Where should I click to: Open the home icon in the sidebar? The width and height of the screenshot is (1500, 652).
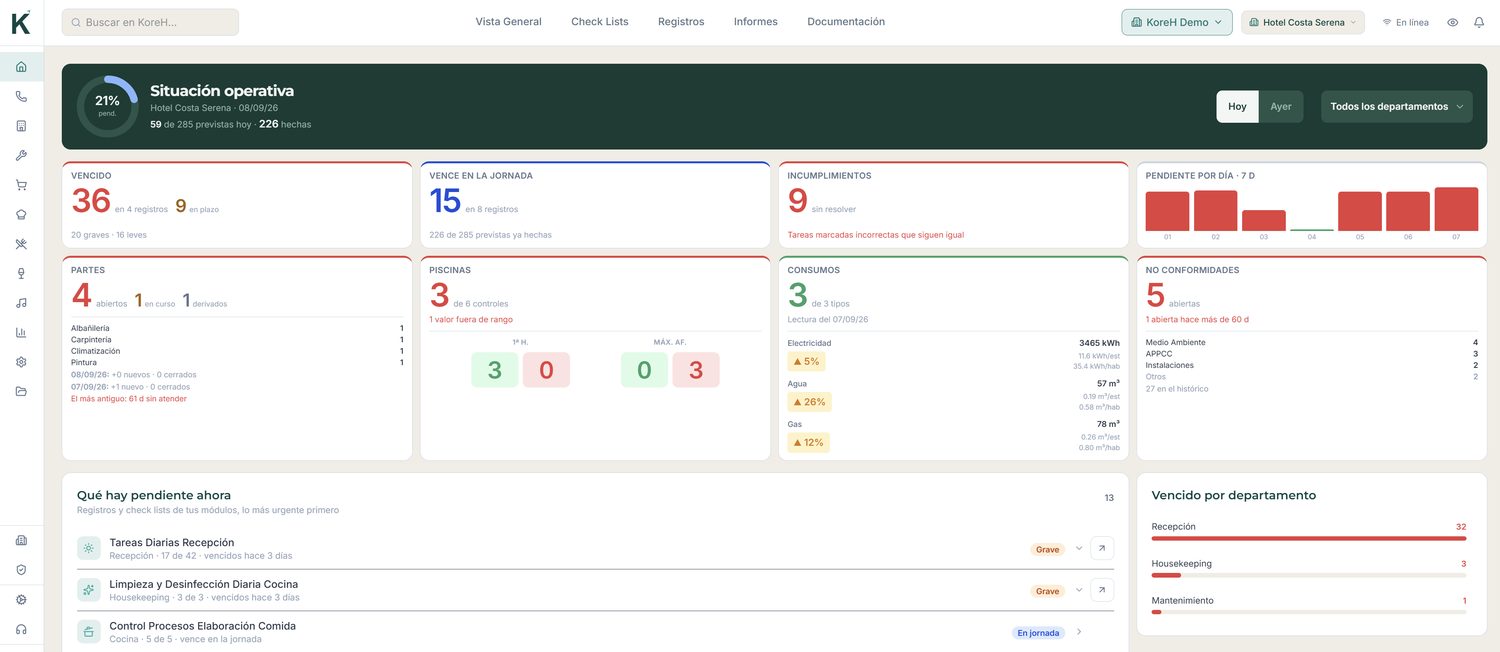click(21, 67)
